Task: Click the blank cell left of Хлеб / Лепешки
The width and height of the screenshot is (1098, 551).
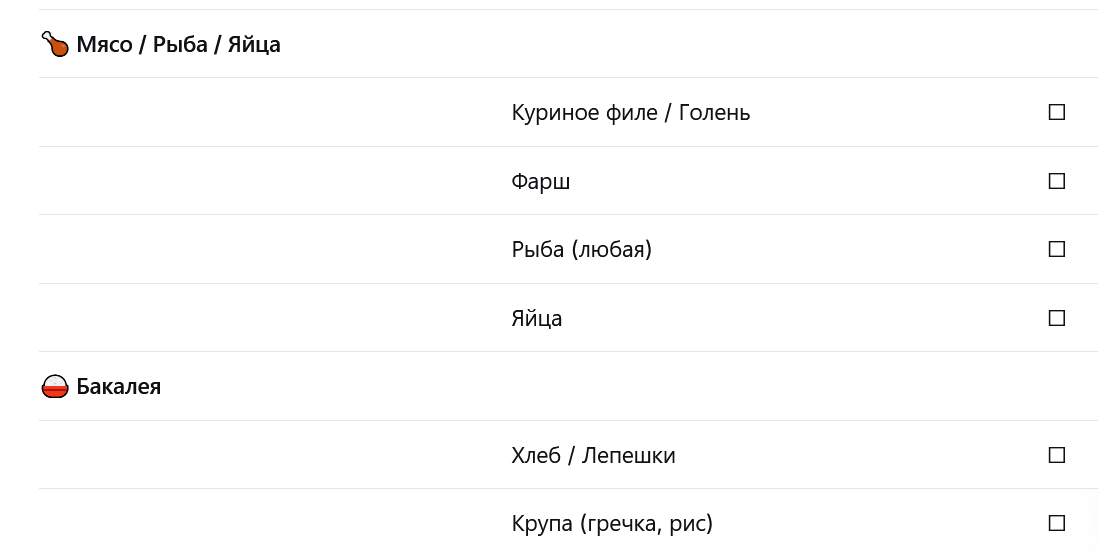Action: tap(270, 455)
